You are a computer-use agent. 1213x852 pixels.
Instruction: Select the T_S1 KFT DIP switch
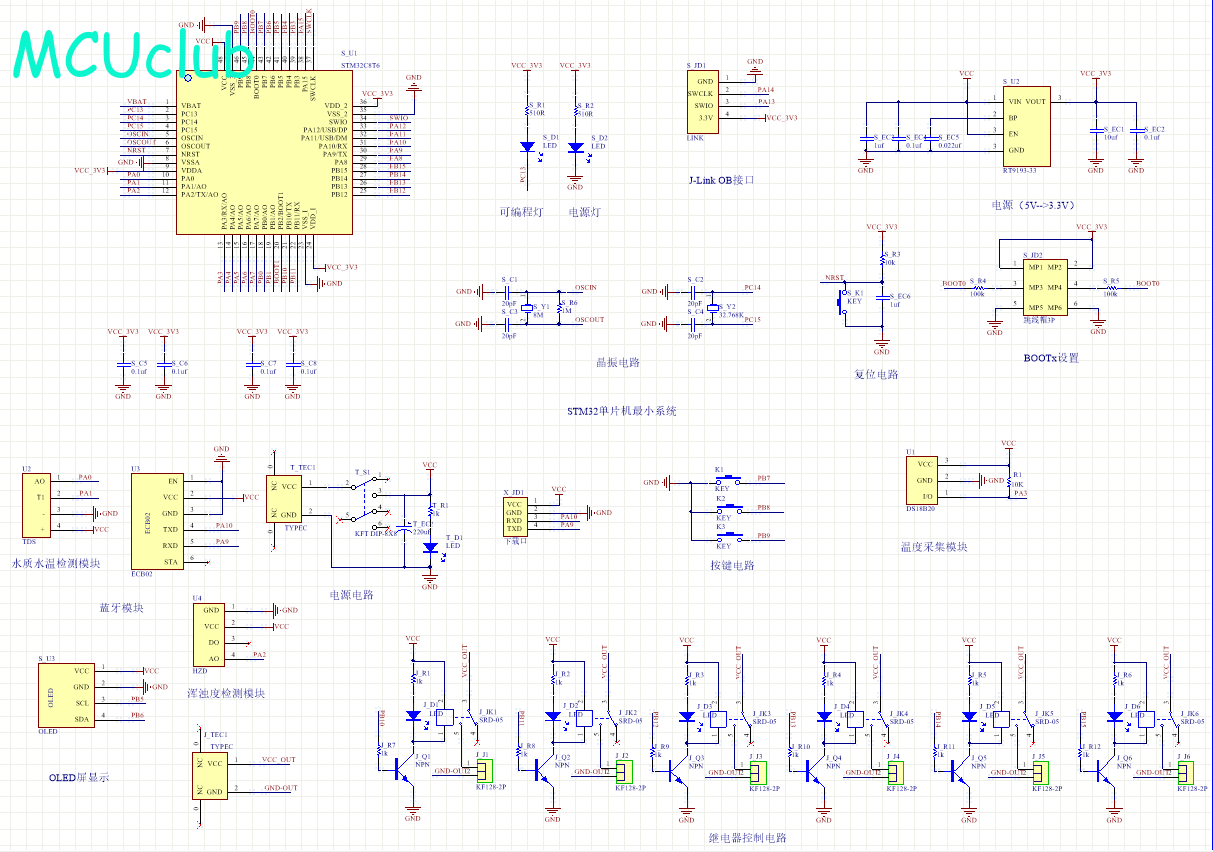tap(372, 501)
